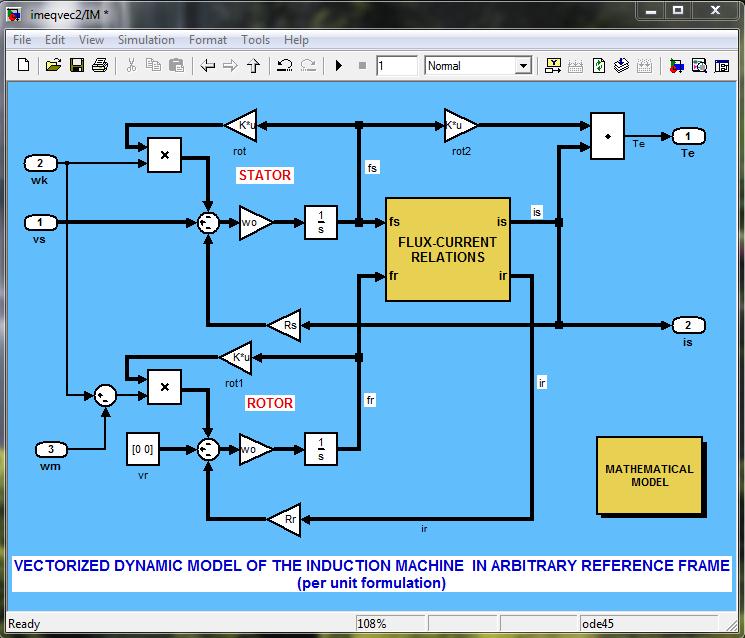Select the Te output port block
Image resolution: width=745 pixels, height=638 pixels.
[688, 137]
